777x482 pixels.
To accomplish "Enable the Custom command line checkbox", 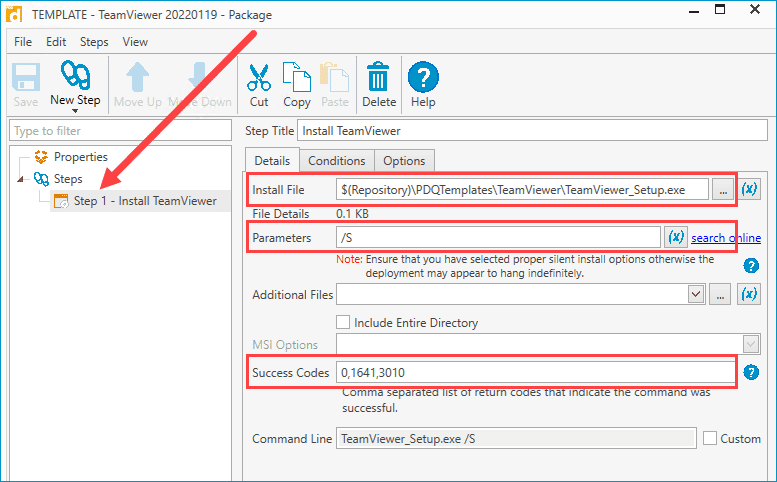I will [710, 438].
